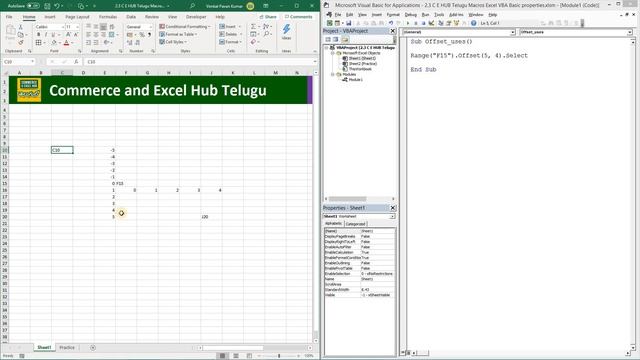Apply the red Font Color swatch
The height and width of the screenshot is (360, 640).
66,42
